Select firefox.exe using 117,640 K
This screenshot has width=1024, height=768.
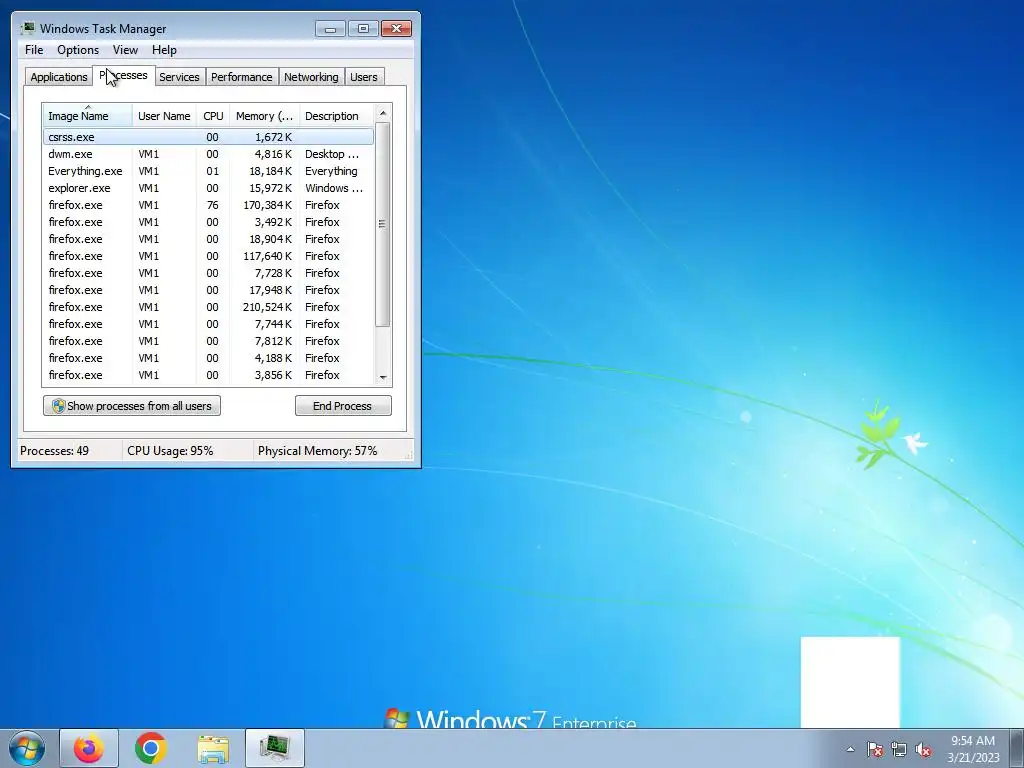[208, 256]
